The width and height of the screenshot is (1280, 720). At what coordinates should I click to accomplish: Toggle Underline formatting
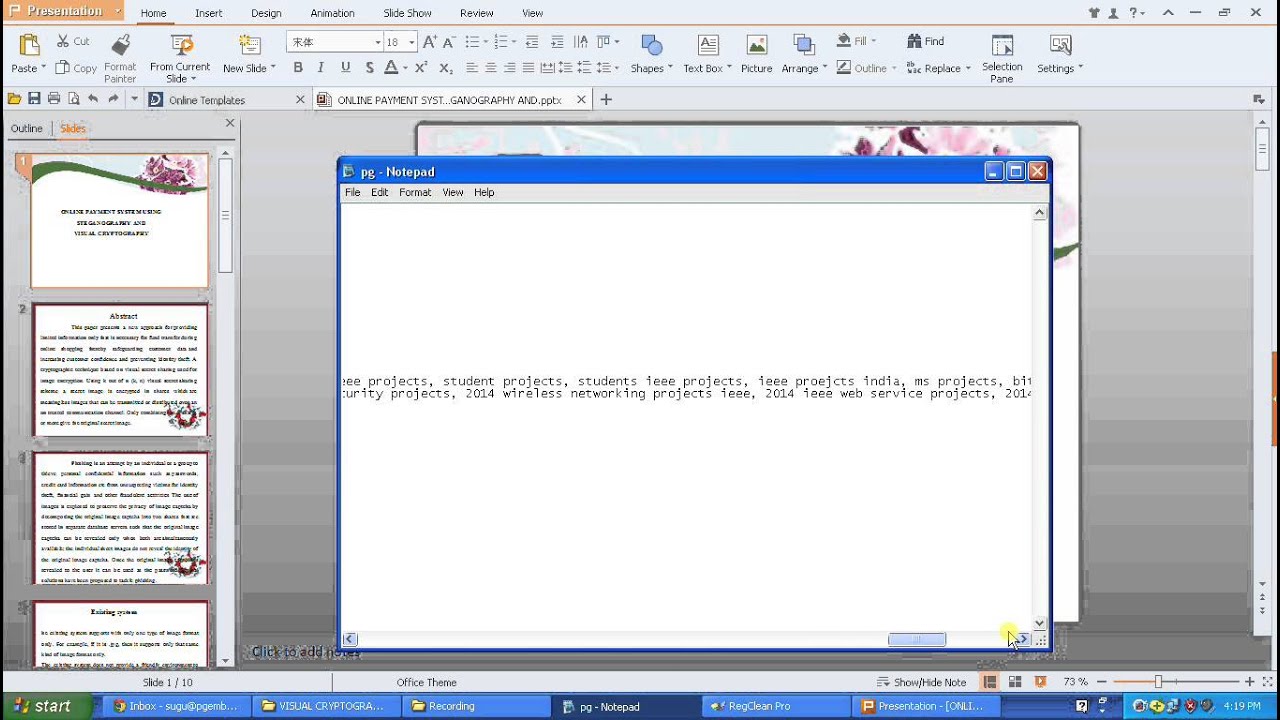pyautogui.click(x=345, y=68)
